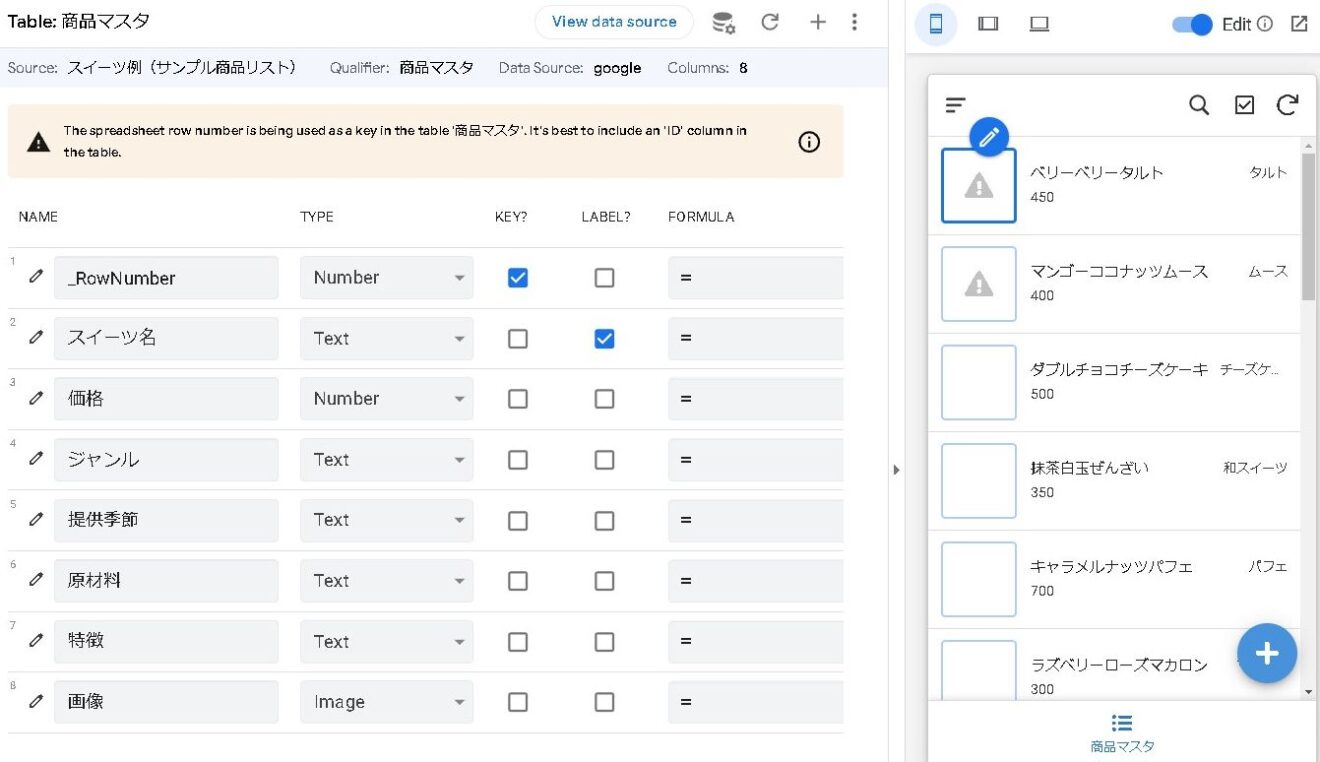Viewport: 1320px width, 762px height.
Task: Select the 商品マスタ view at preview bottom
Action: pos(1121,731)
